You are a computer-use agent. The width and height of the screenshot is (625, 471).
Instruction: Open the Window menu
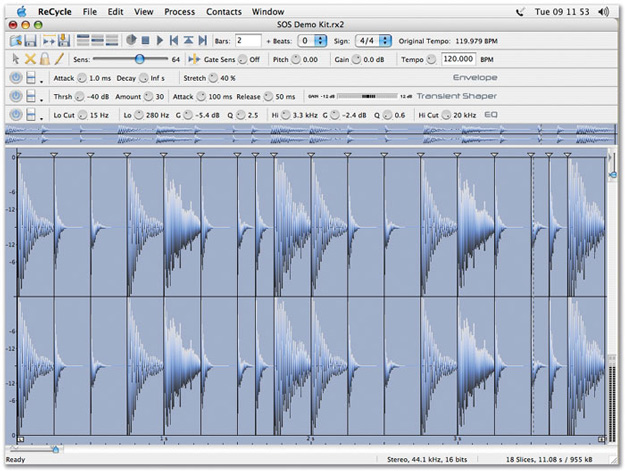(268, 12)
